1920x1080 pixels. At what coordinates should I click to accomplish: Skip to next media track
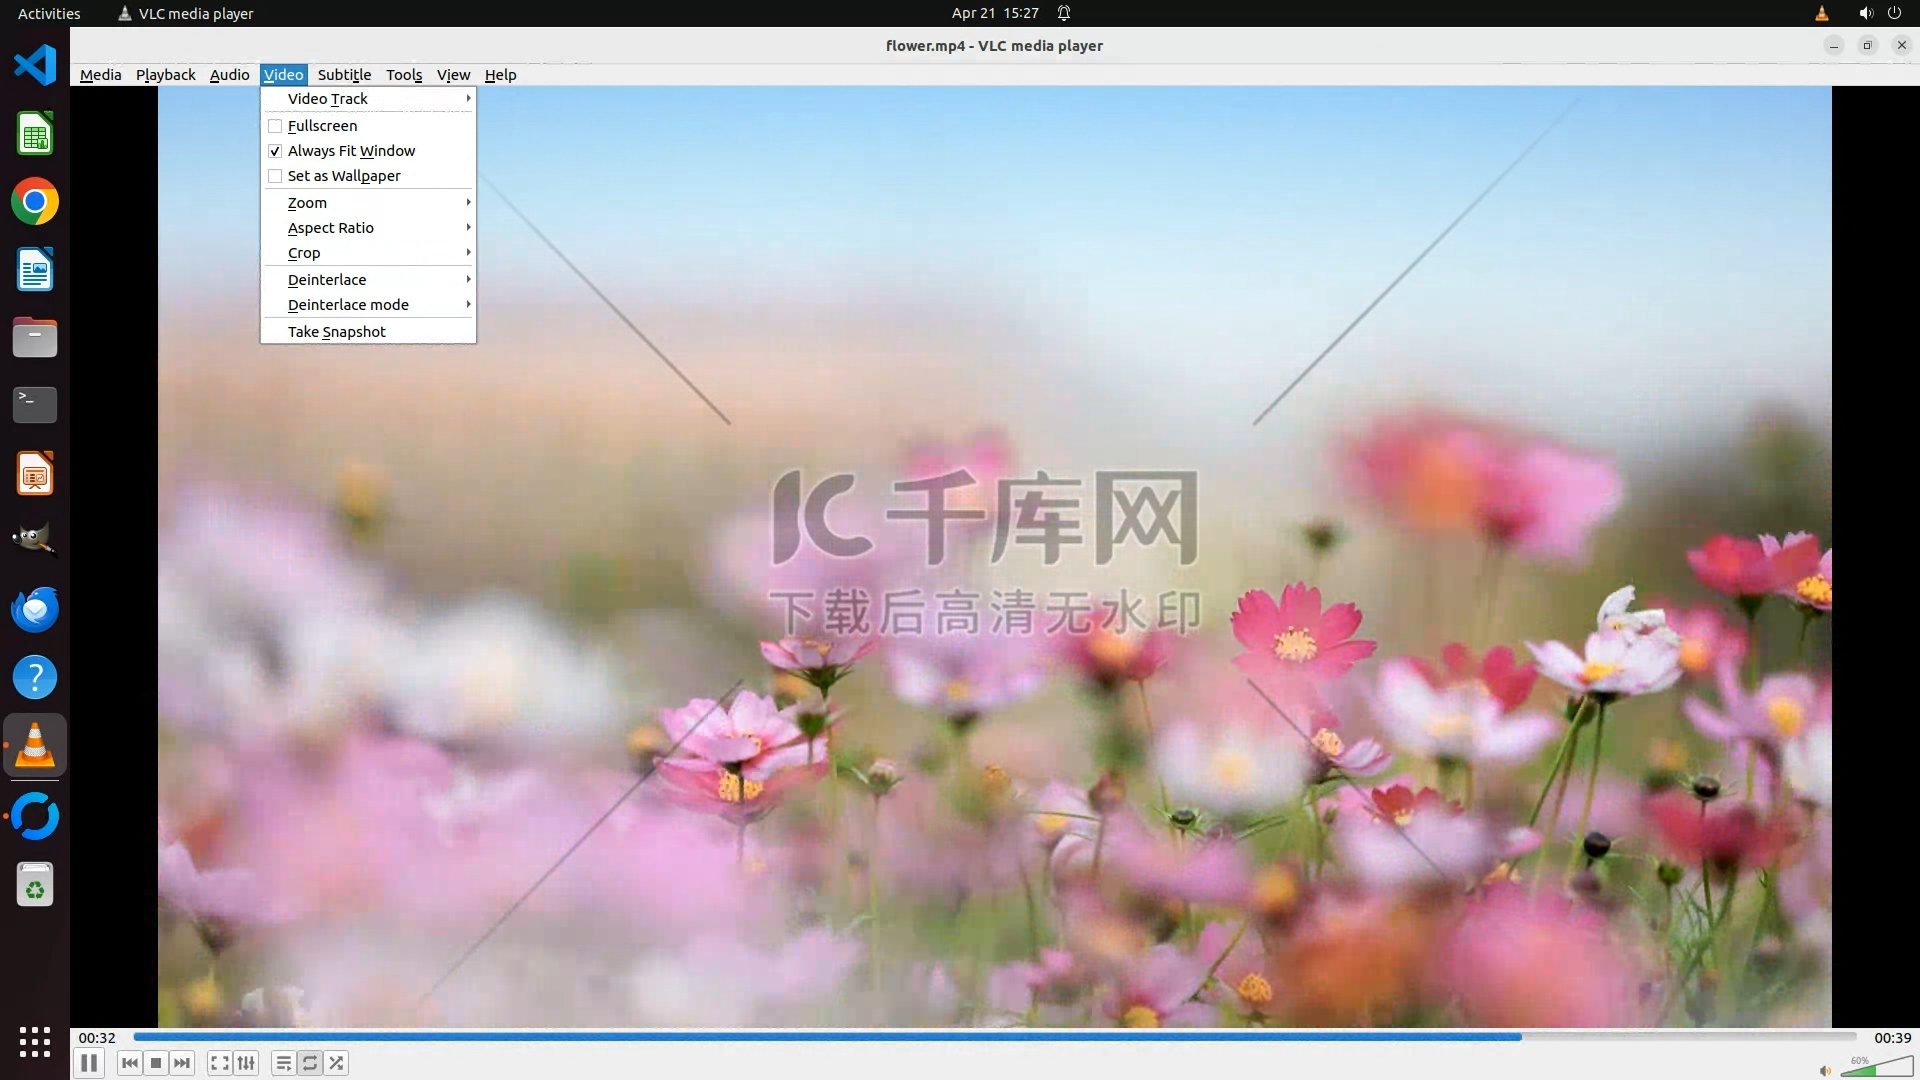click(182, 1063)
